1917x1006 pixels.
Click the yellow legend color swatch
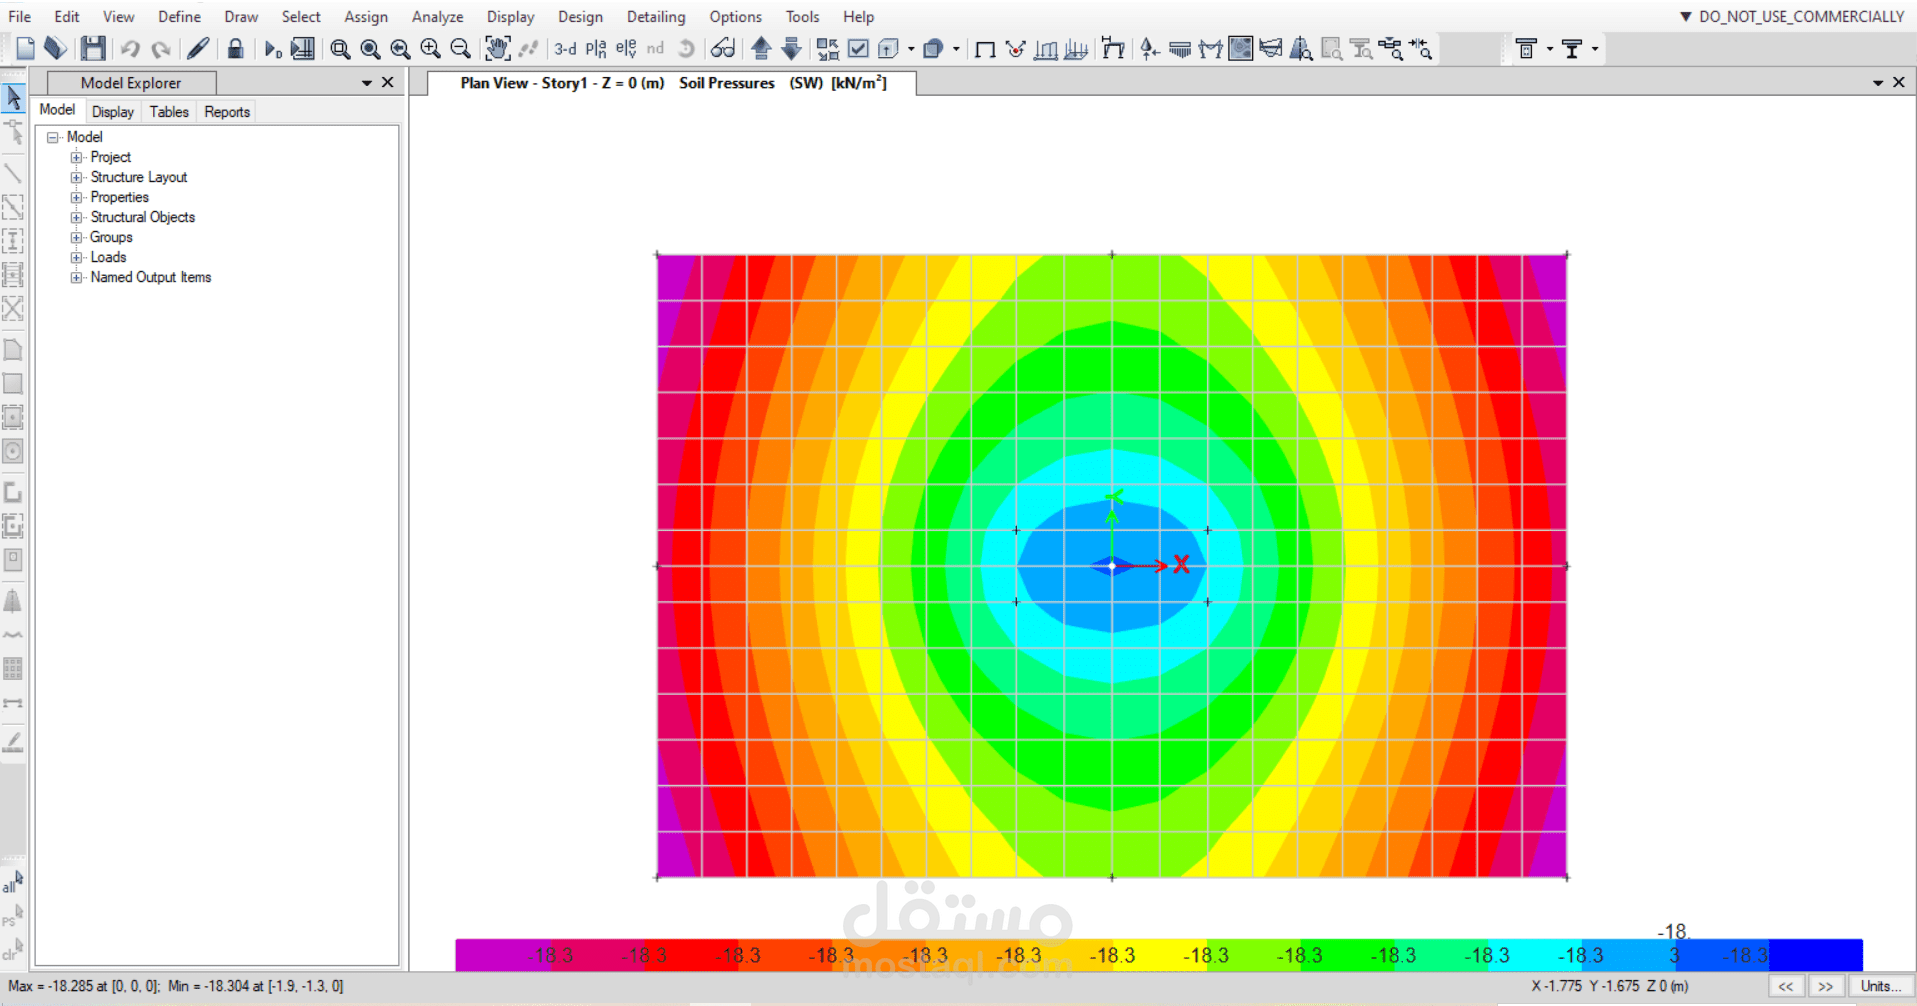(x=1158, y=955)
